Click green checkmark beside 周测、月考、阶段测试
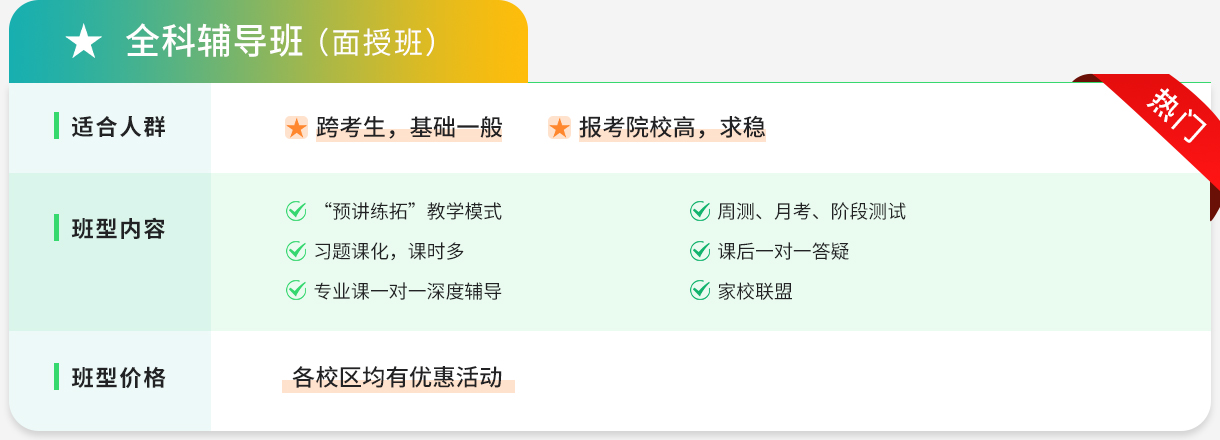The height and width of the screenshot is (440, 1220). pos(700,211)
